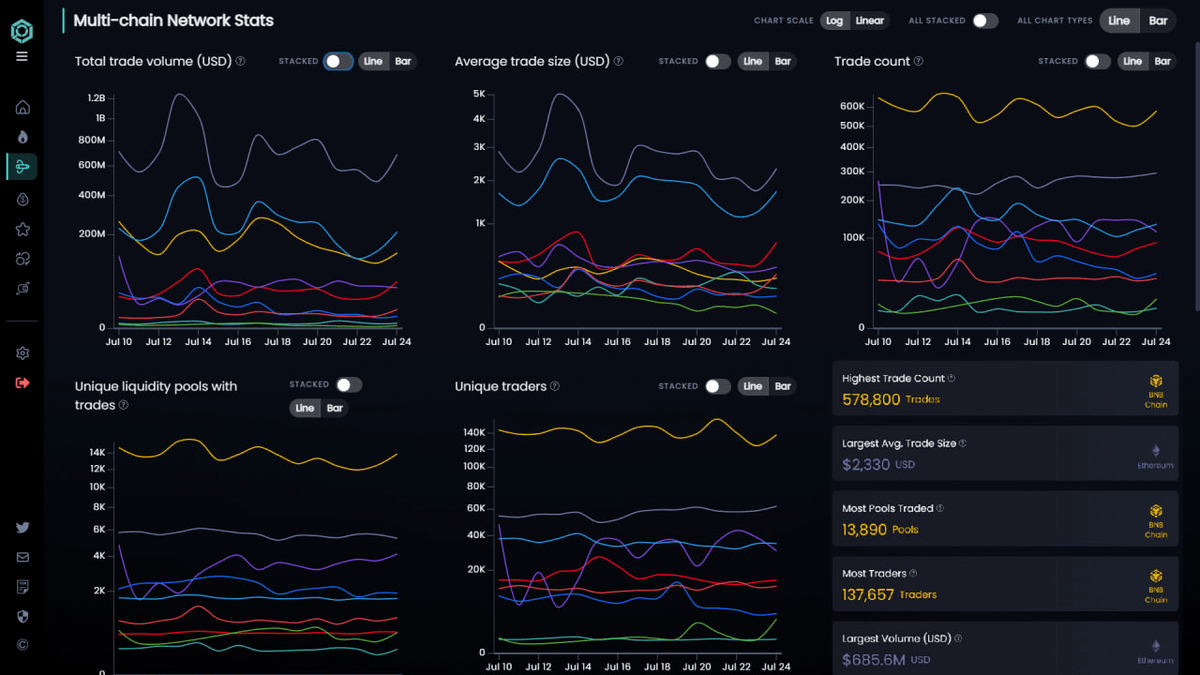Show help icon next to Trade count

(x=918, y=61)
